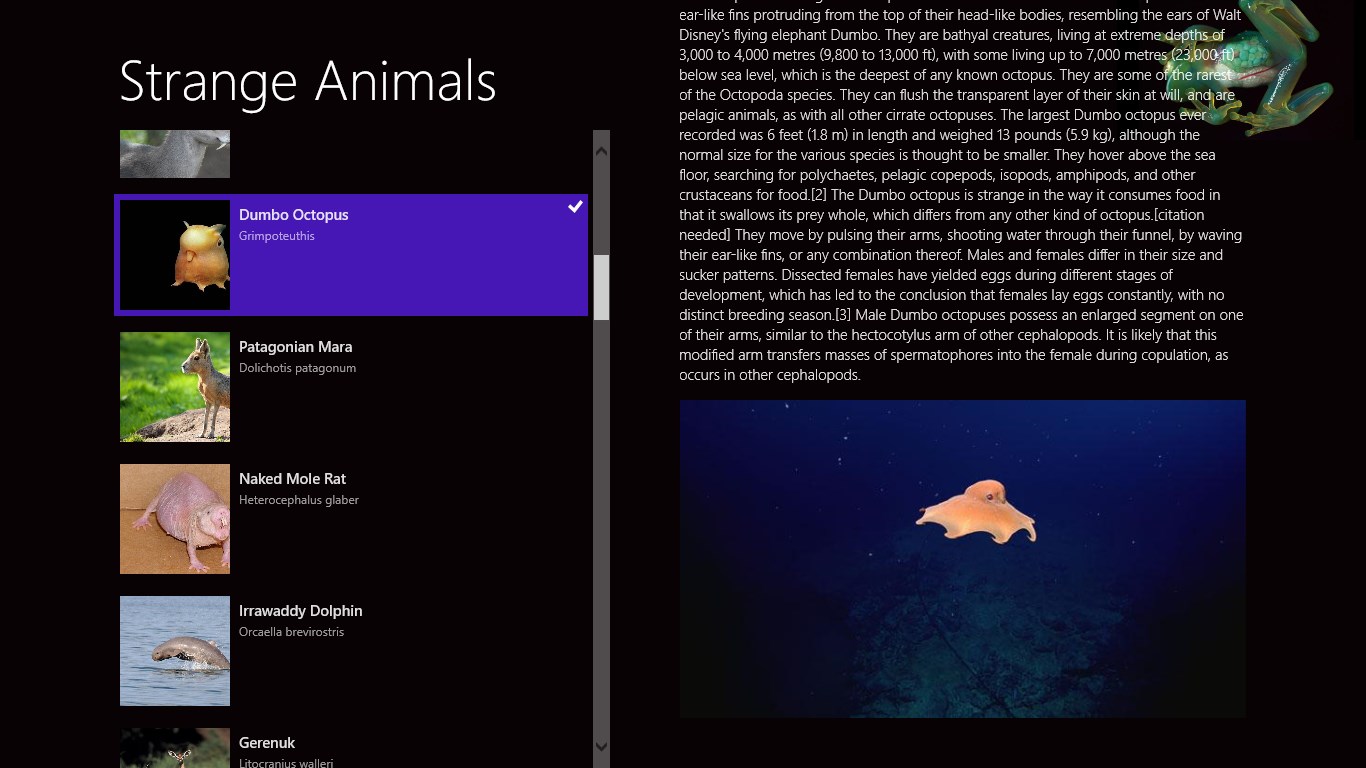Click the Dolichotis patagonum subtitle

[297, 368]
